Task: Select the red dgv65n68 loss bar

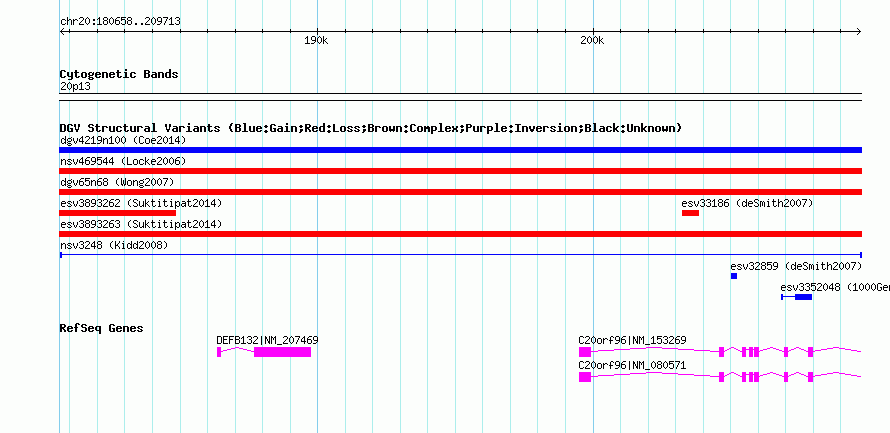Action: (x=460, y=192)
